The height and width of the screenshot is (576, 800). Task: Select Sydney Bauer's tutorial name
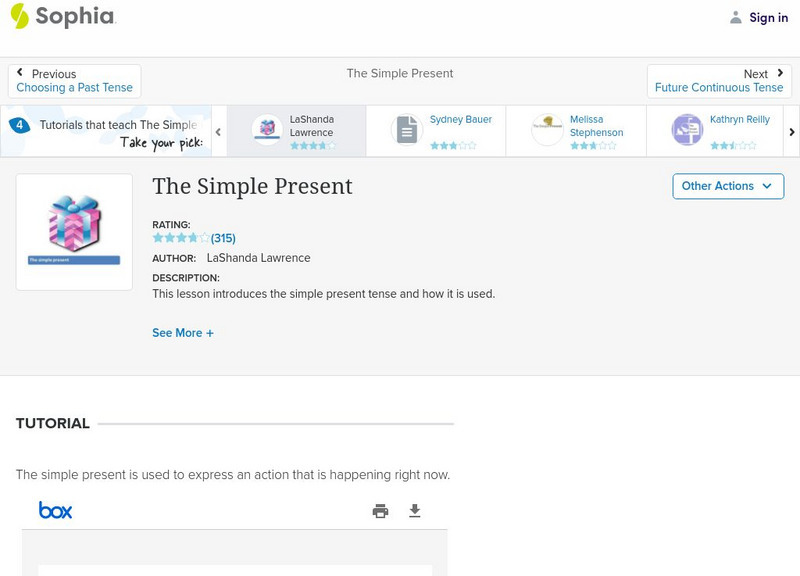coord(461,120)
